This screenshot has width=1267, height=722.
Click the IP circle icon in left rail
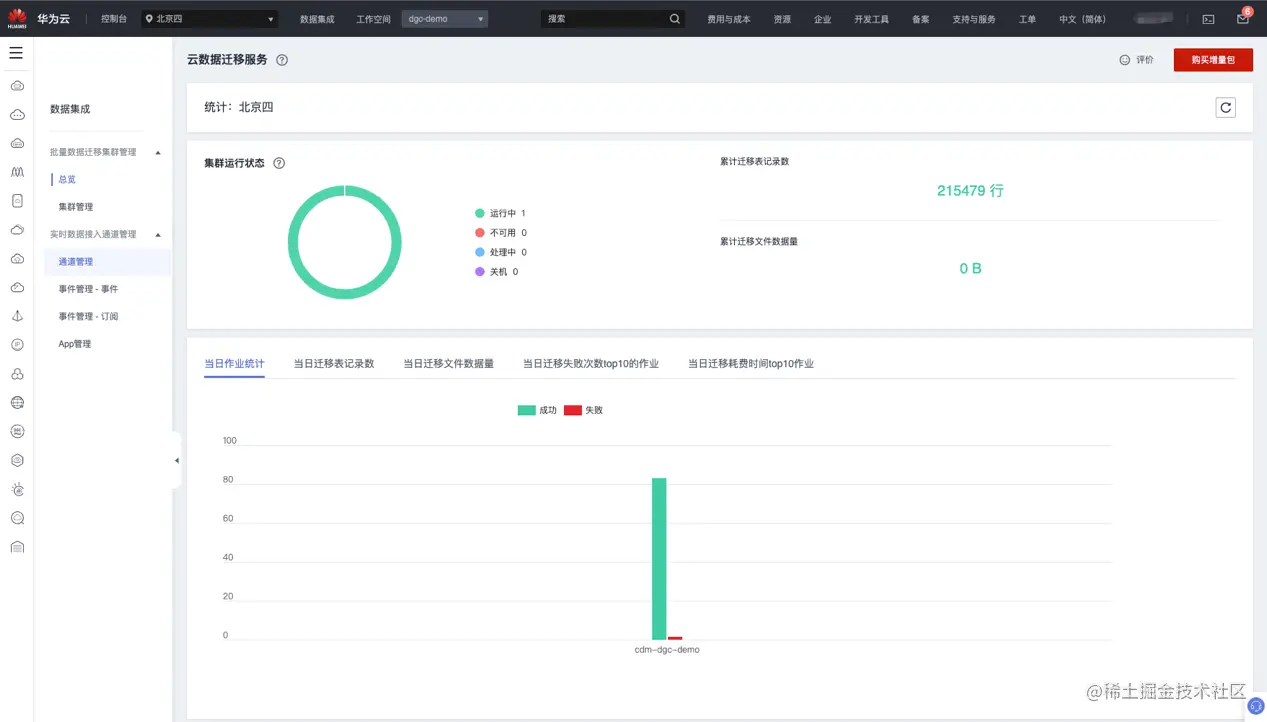pos(17,345)
